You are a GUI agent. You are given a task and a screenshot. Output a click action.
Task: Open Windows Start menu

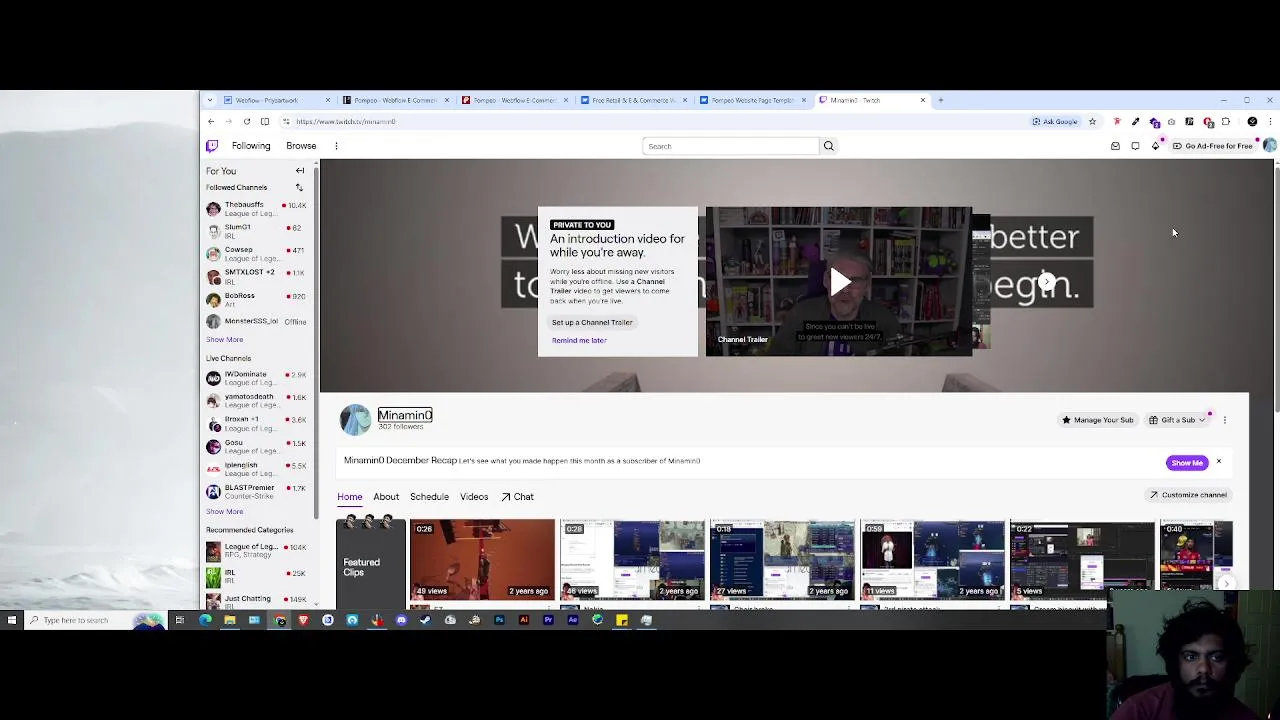pos(12,620)
